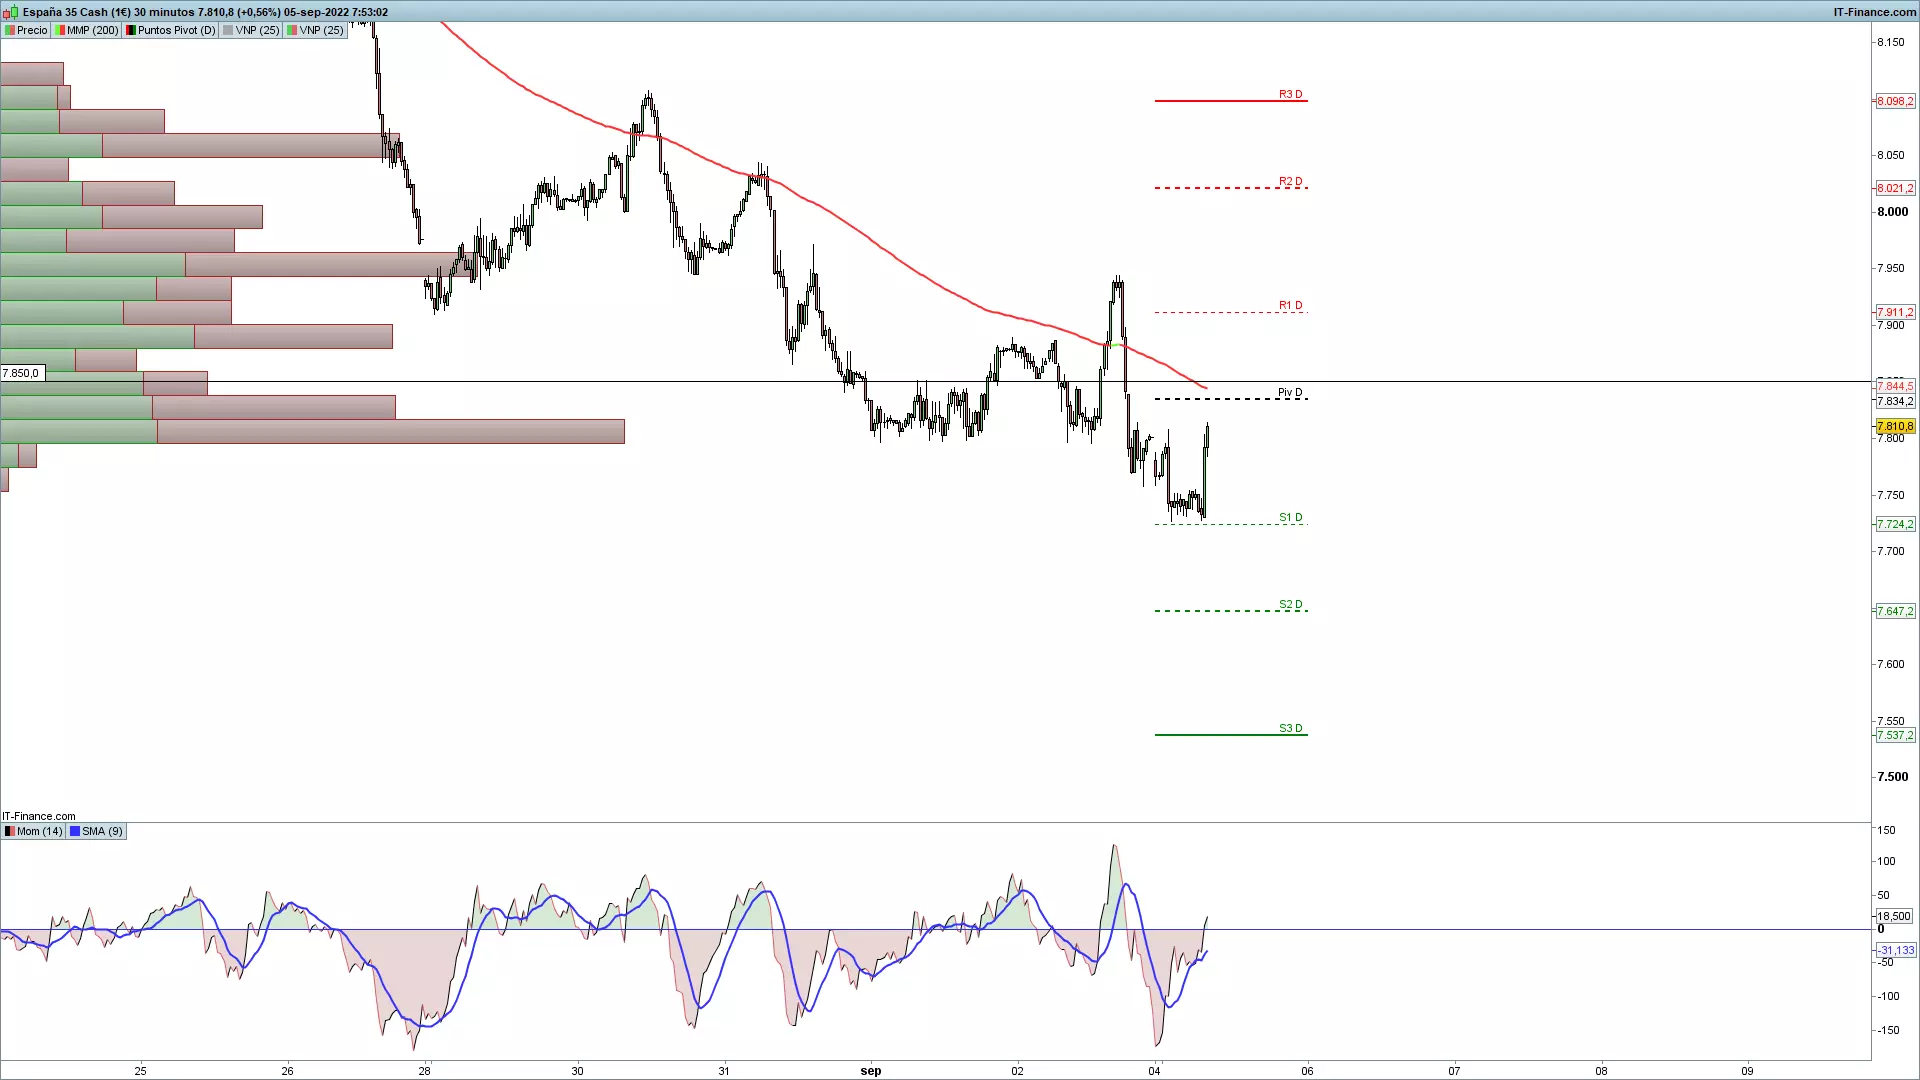Click the 8.021,2 price tag on axis

point(1895,188)
